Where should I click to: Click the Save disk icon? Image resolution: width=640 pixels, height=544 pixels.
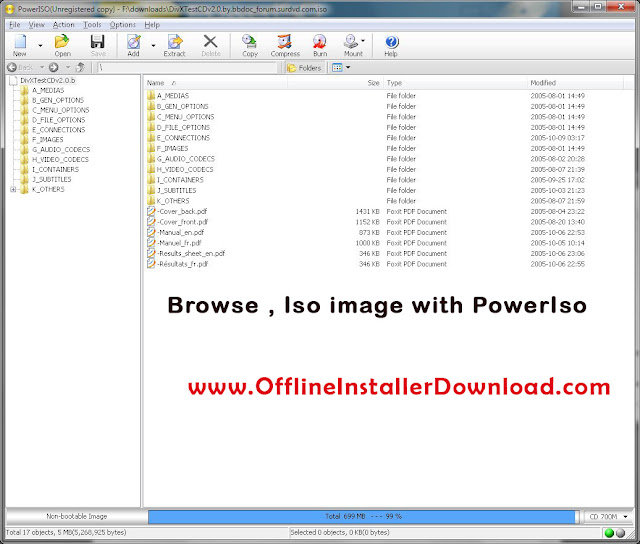(x=98, y=42)
